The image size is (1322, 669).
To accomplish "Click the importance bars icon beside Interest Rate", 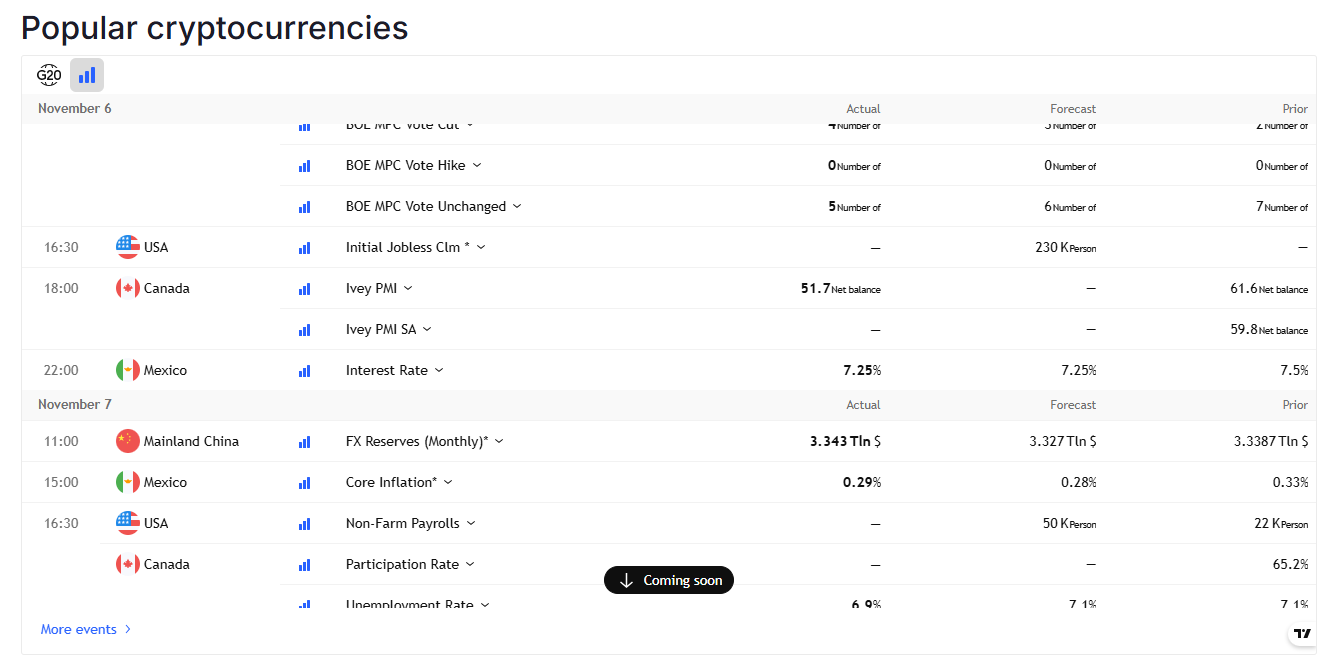I will tap(304, 371).
